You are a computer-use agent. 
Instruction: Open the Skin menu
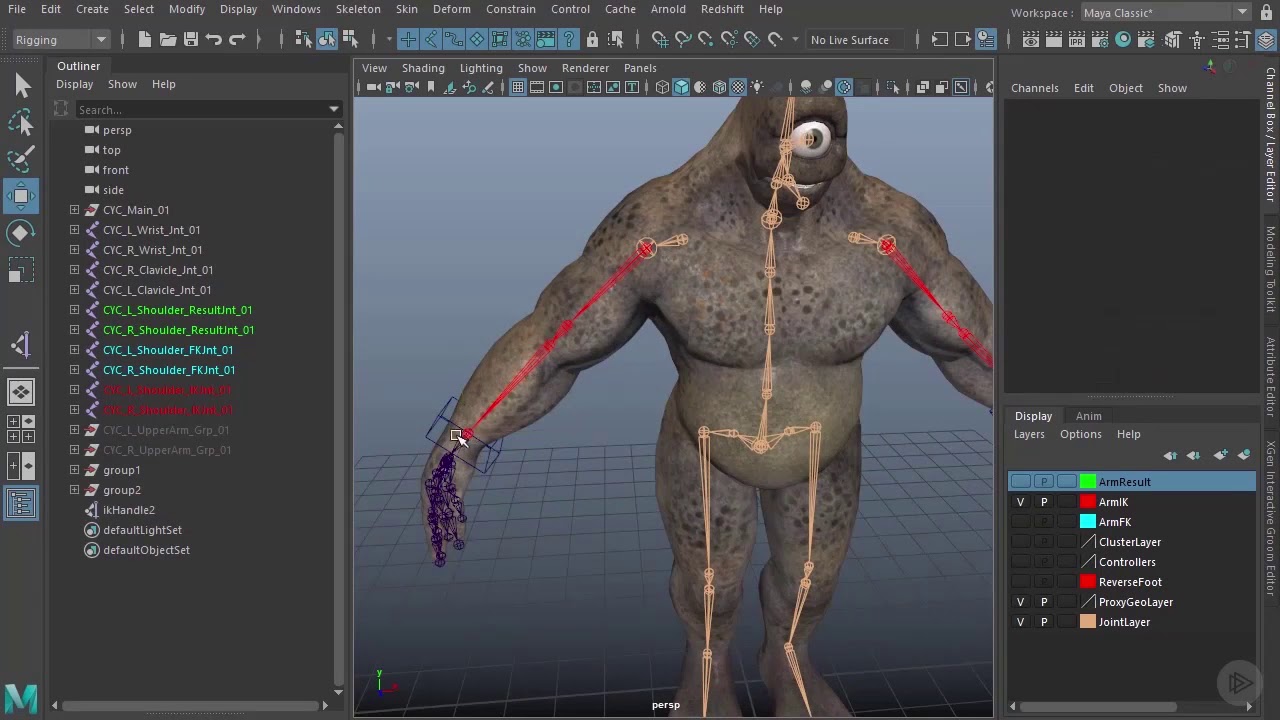point(406,9)
